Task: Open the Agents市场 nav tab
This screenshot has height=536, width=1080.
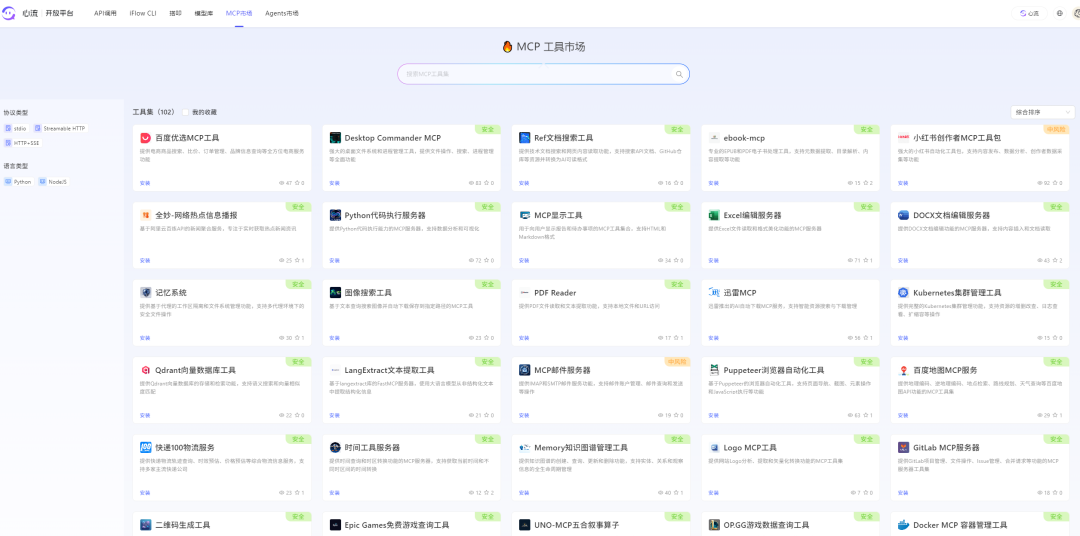Action: (282, 13)
